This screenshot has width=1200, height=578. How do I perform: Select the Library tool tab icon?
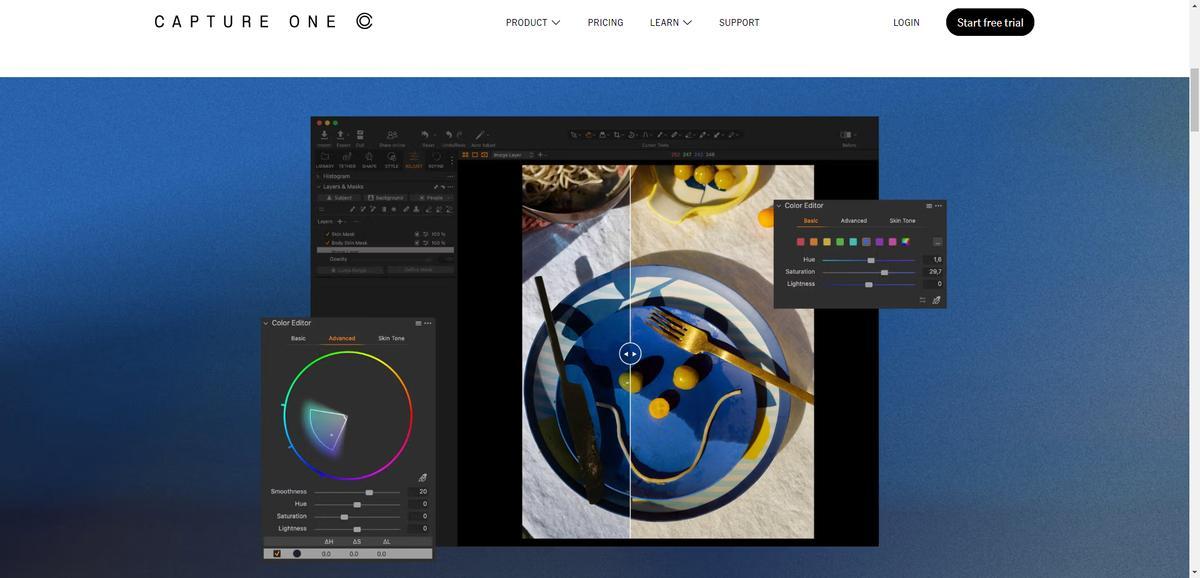(x=324, y=158)
